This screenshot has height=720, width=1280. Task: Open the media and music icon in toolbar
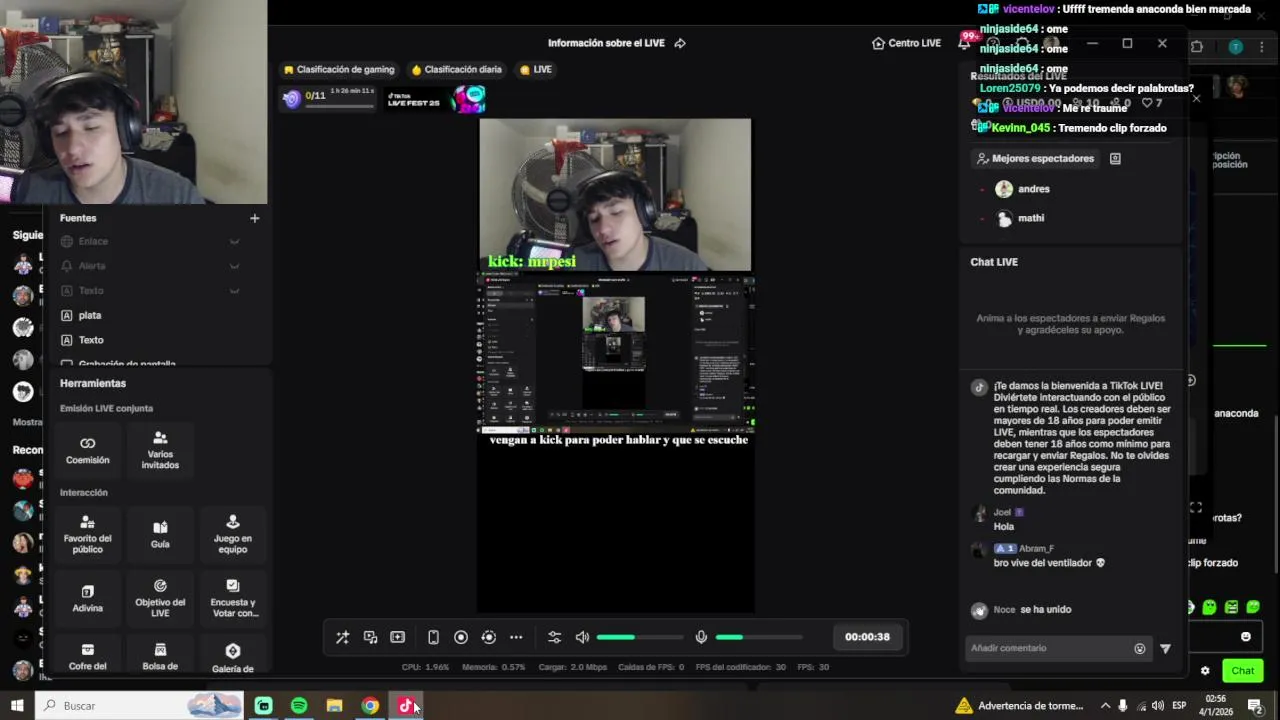(x=370, y=637)
